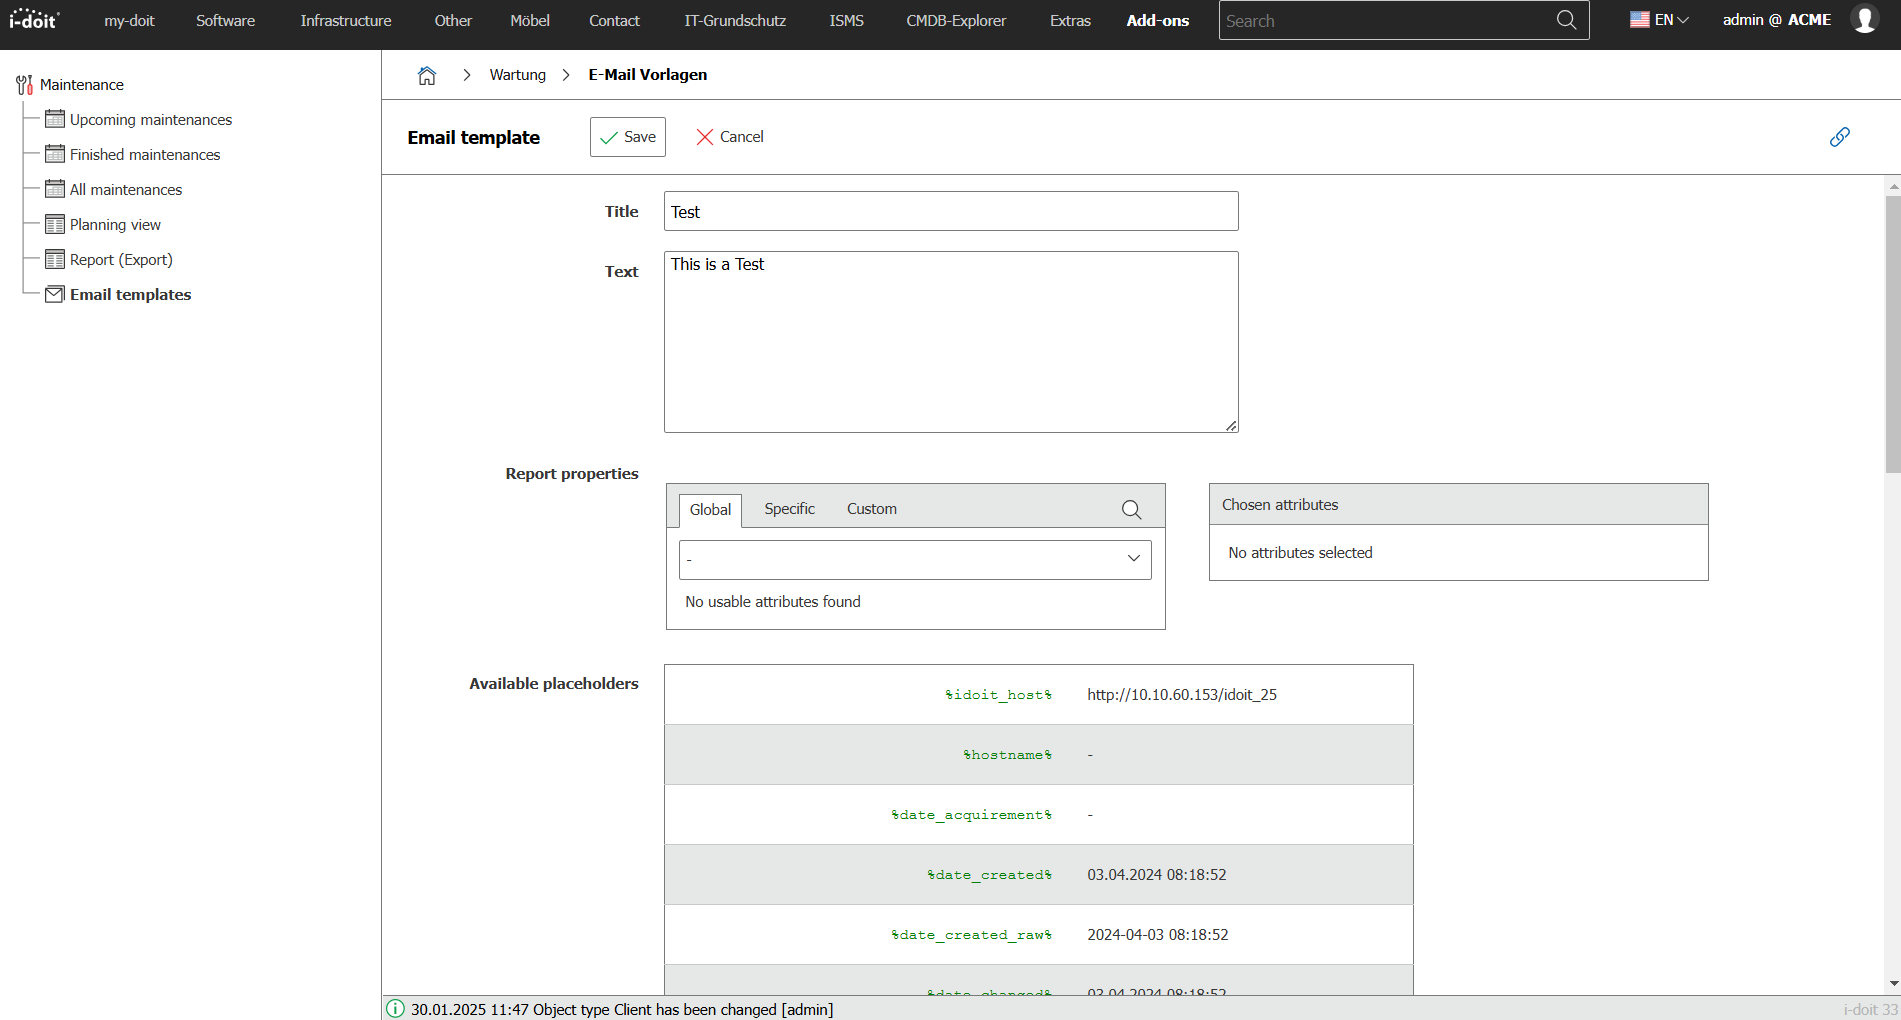Click into the Title input field
The height and width of the screenshot is (1020, 1901).
point(951,211)
